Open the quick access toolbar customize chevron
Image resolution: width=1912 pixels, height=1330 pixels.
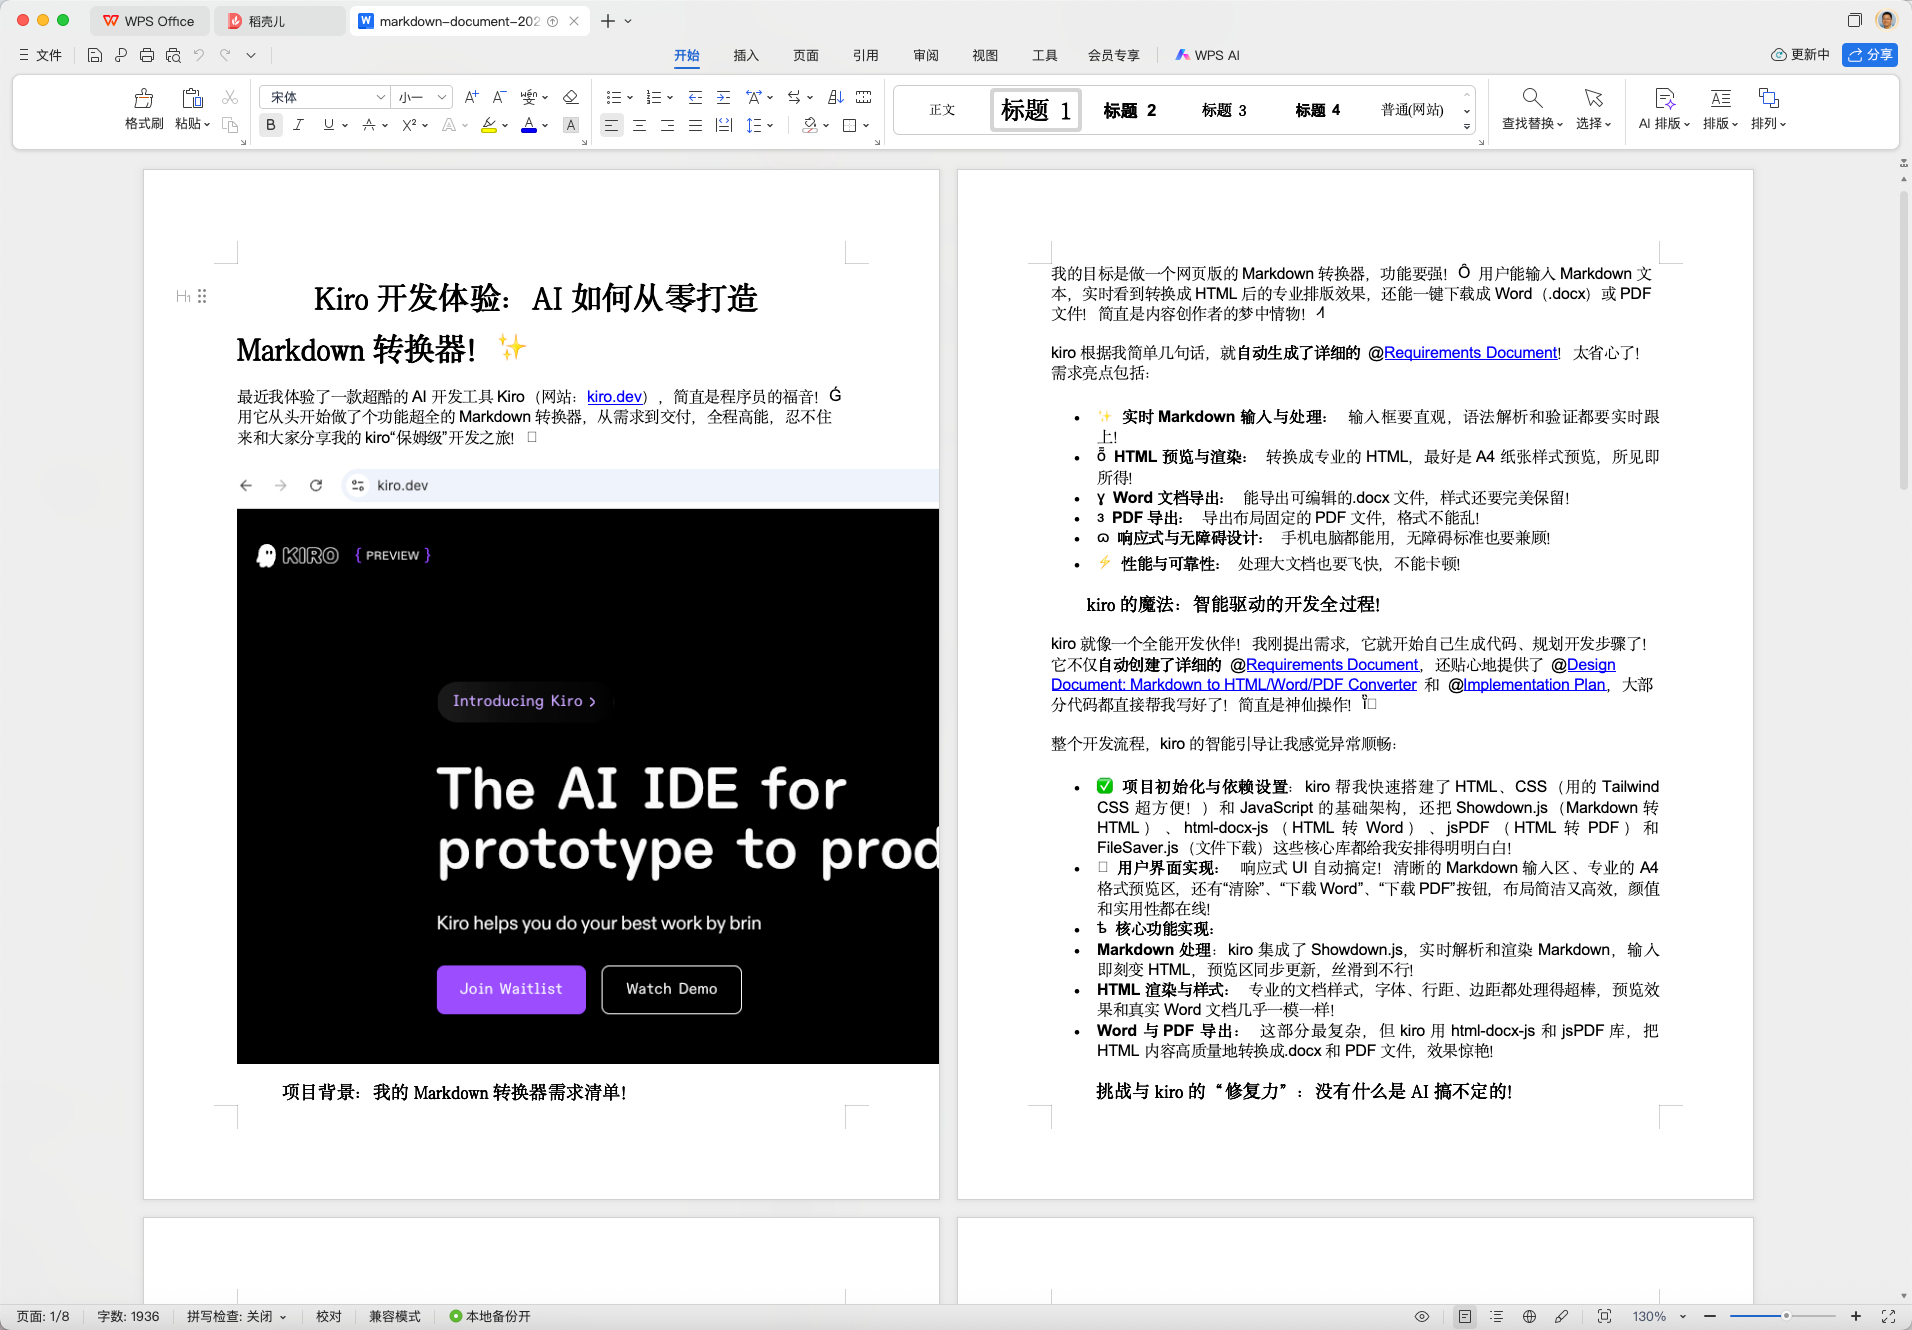(x=251, y=55)
